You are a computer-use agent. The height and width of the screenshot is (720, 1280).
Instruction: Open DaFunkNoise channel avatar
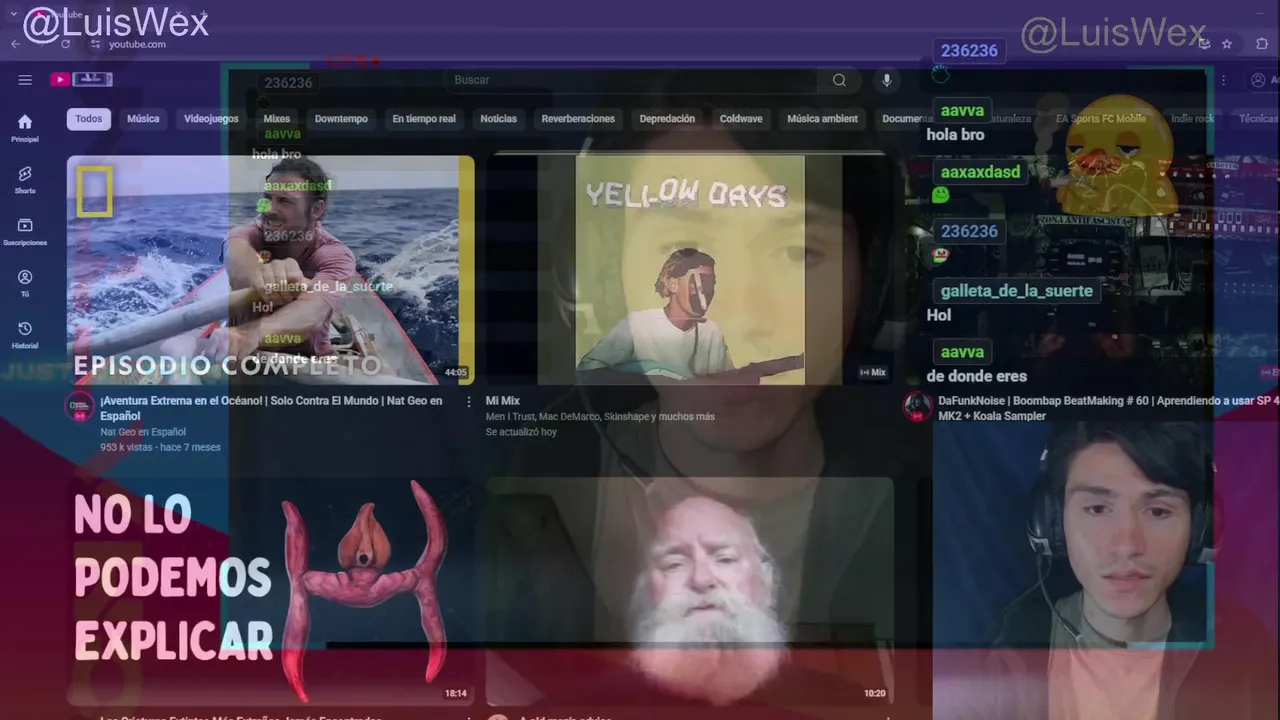point(917,407)
